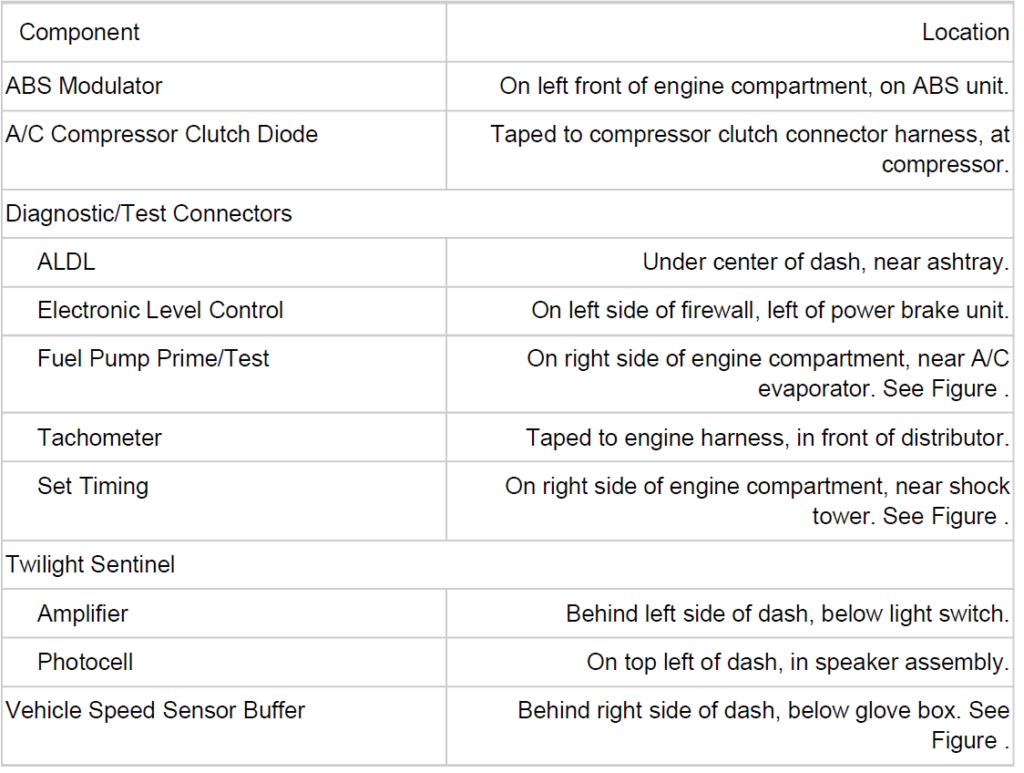
Task: Select the ABS Modulator row label
Action: 84,86
